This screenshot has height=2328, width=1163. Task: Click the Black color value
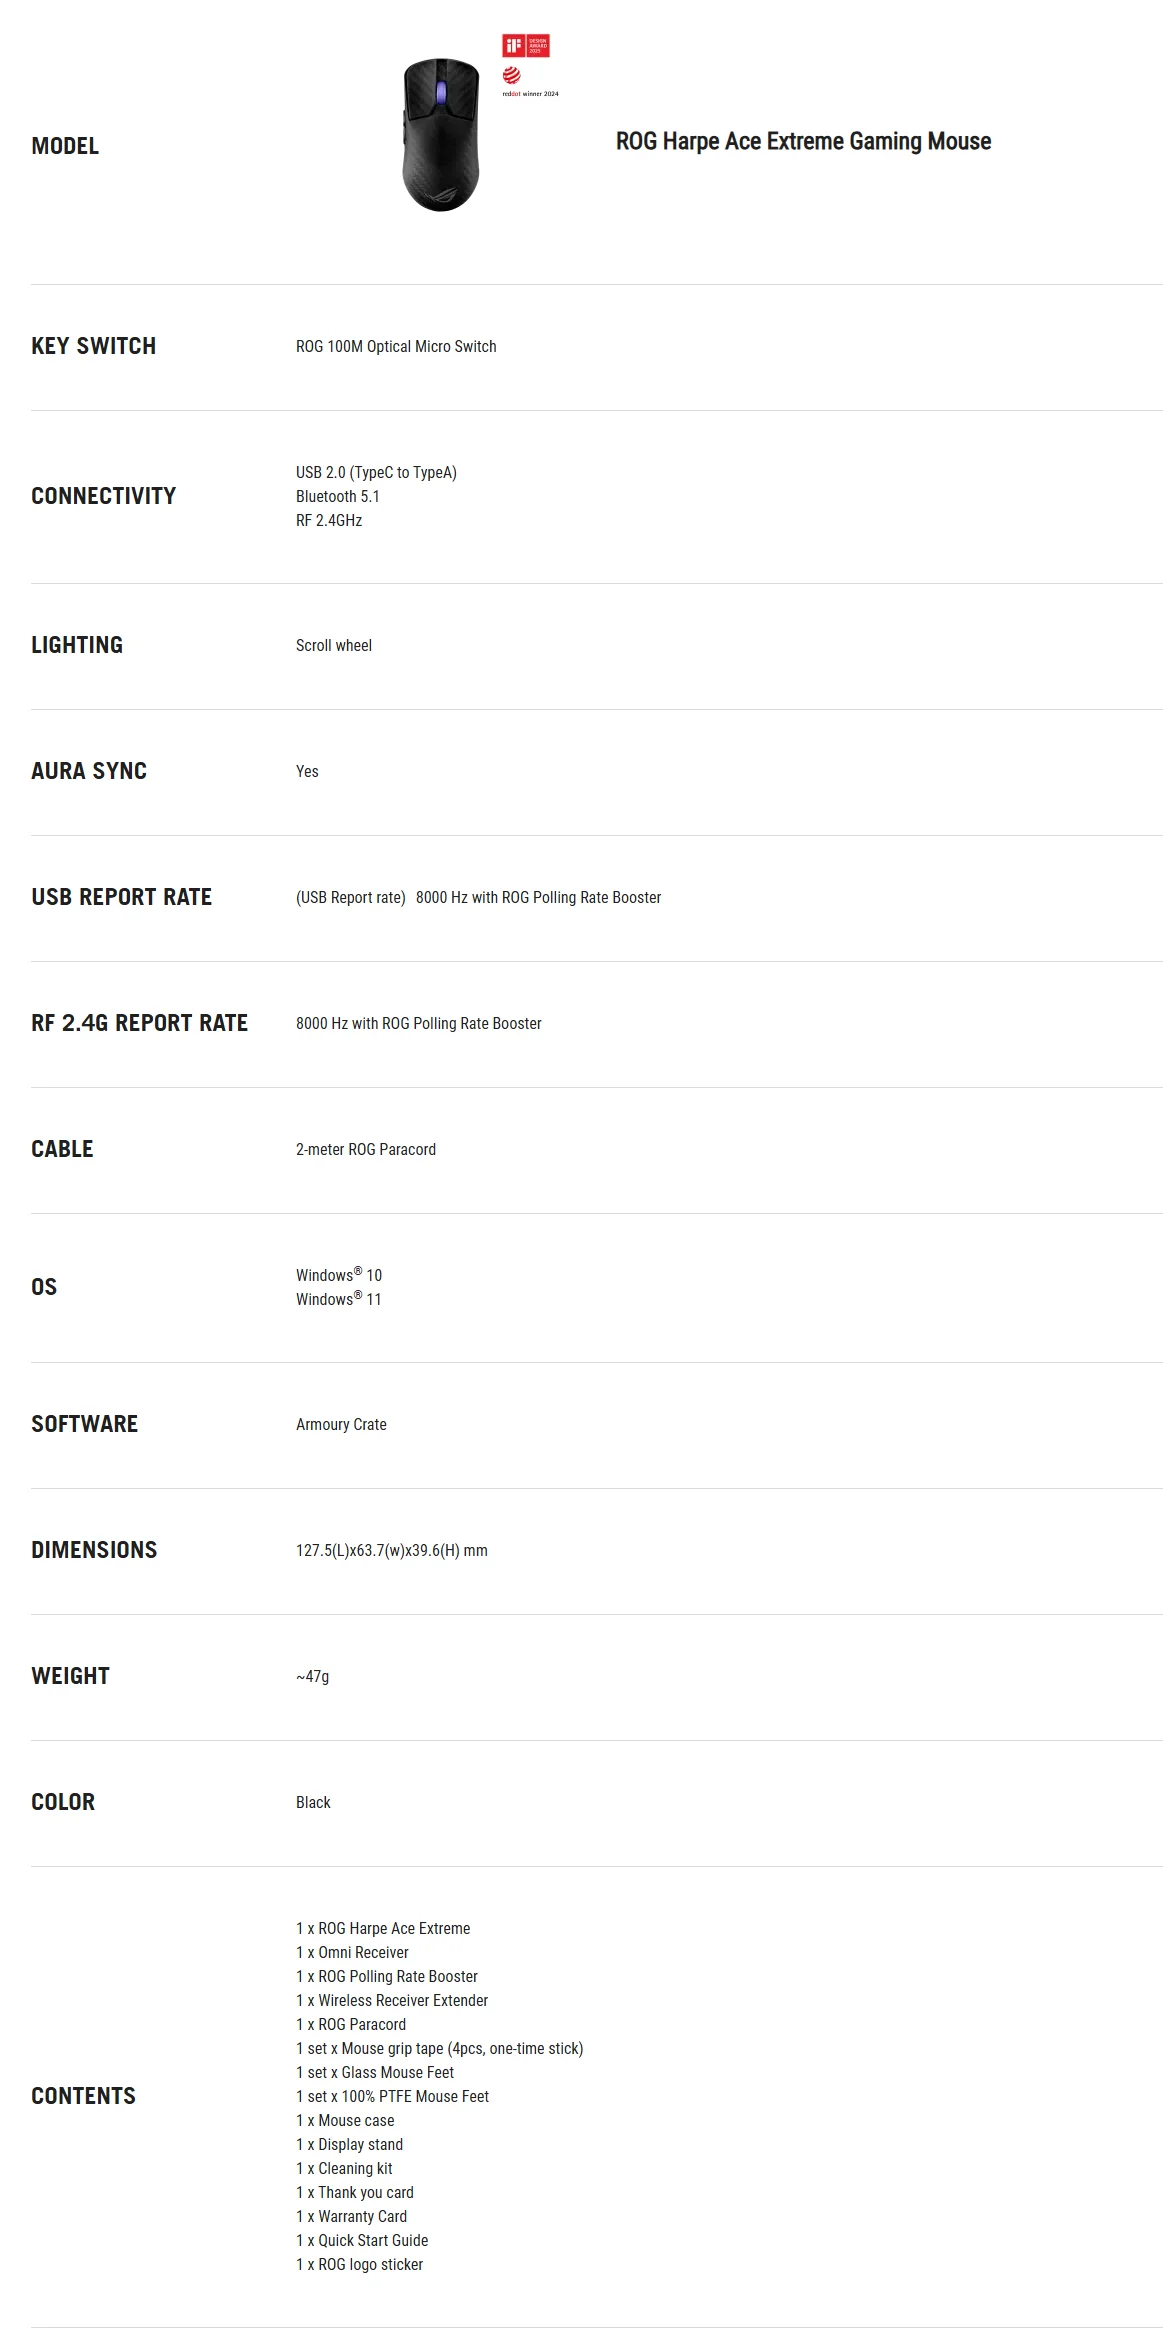[313, 1802]
